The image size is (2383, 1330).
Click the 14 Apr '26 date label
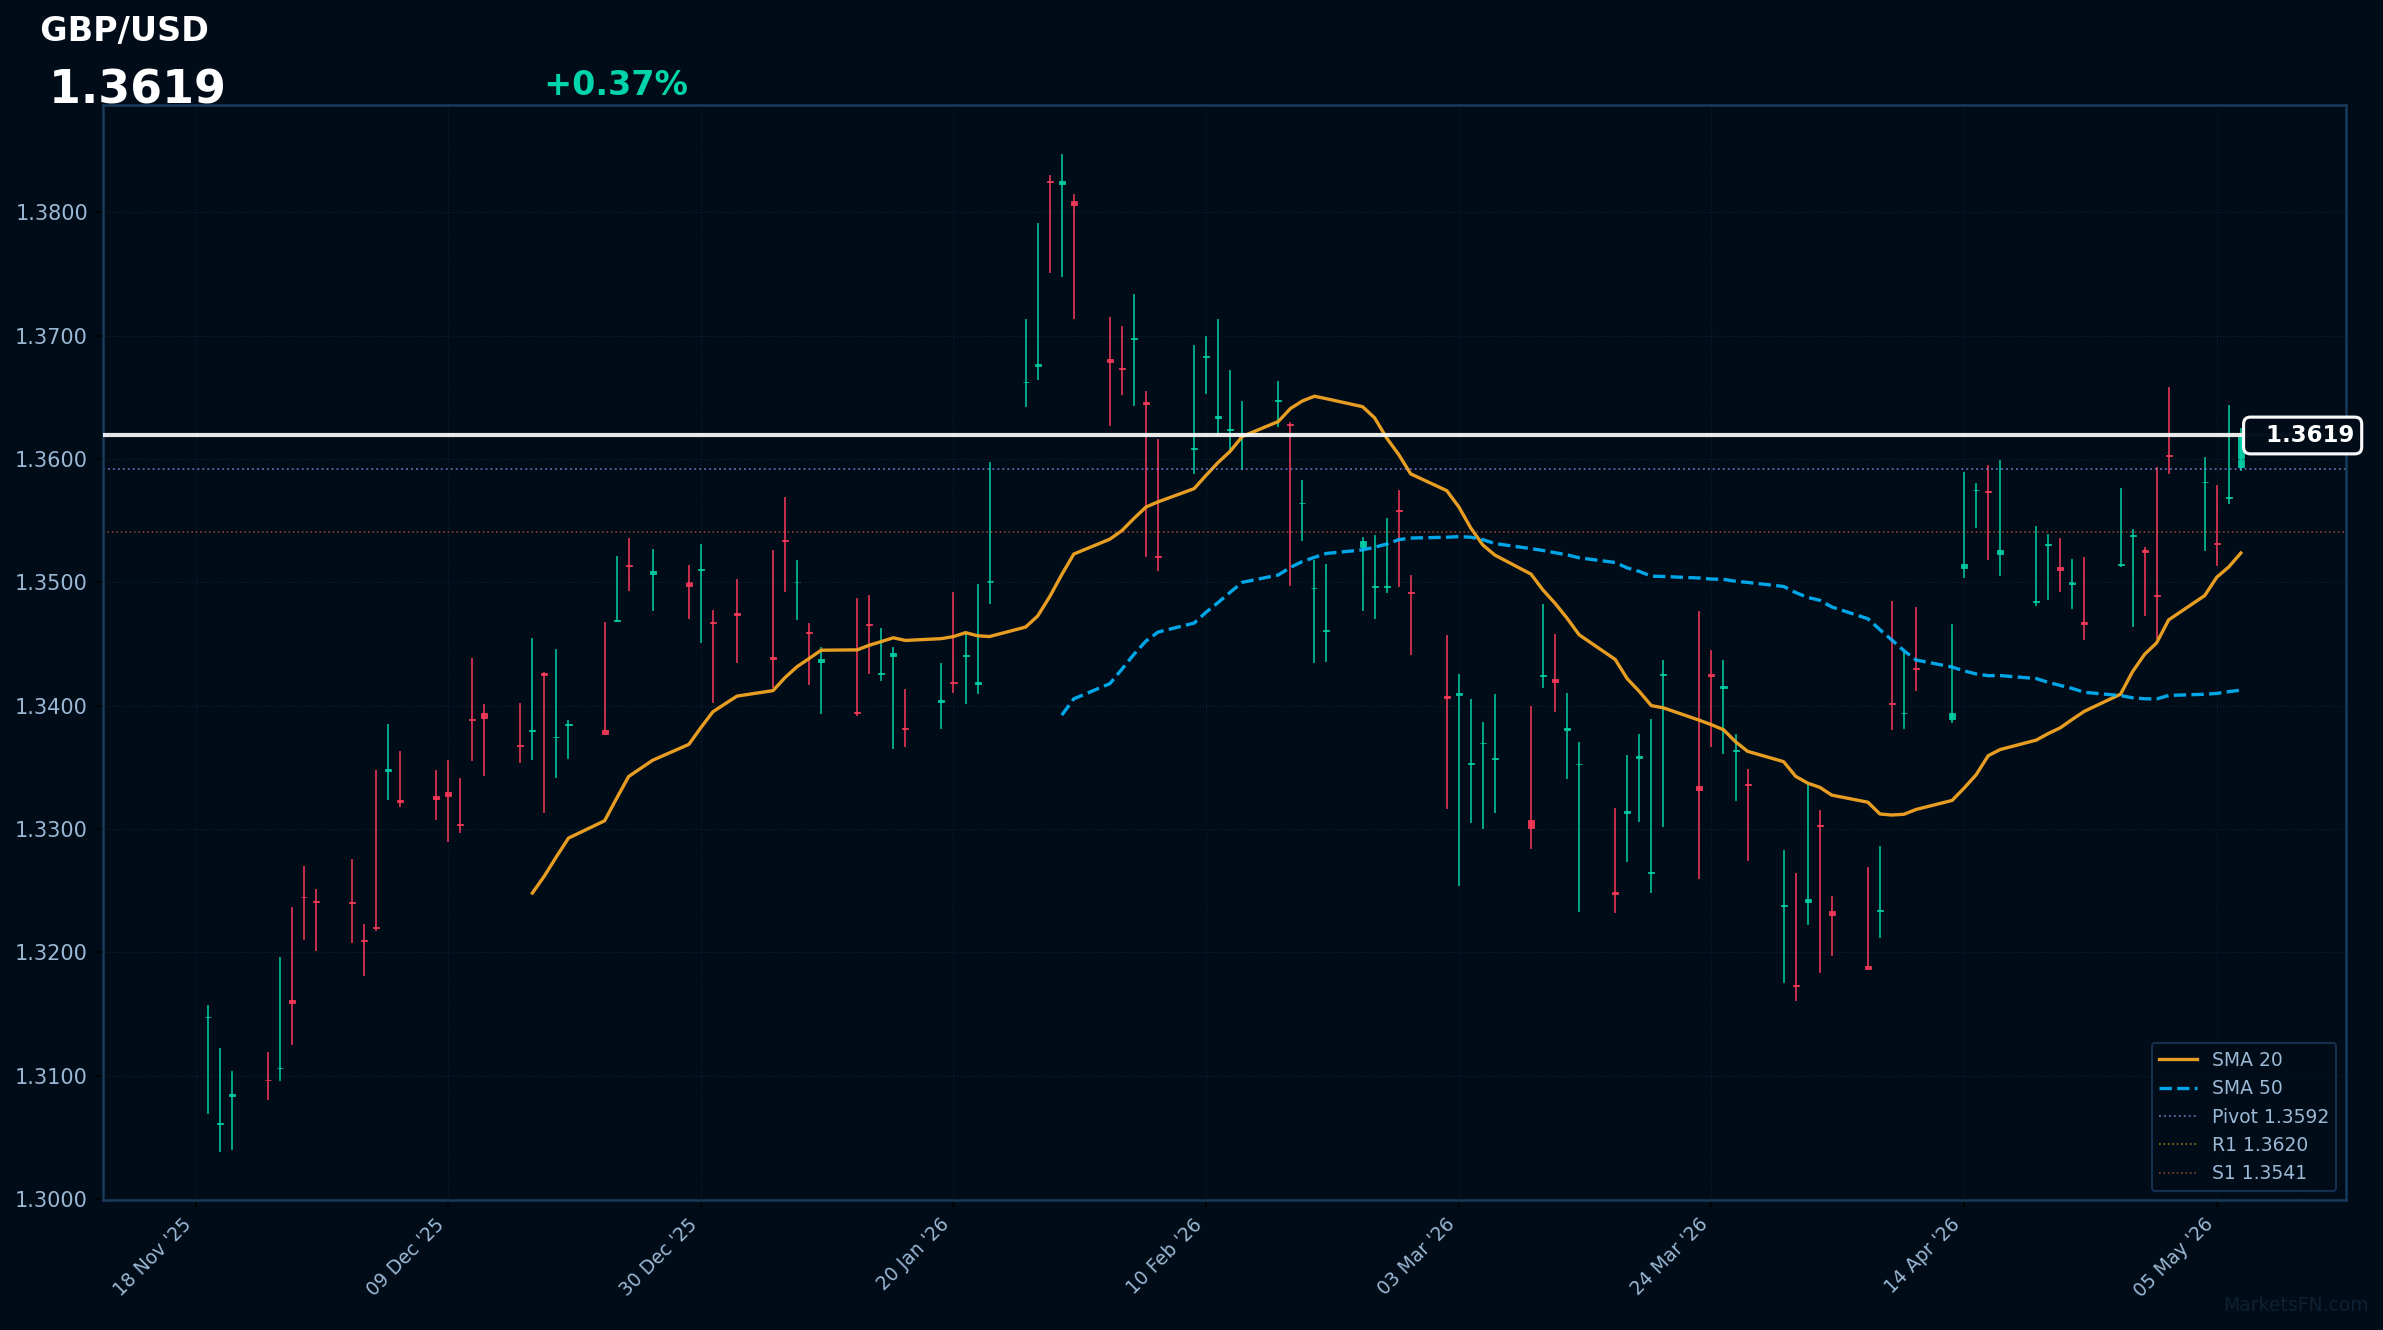click(x=1921, y=1257)
